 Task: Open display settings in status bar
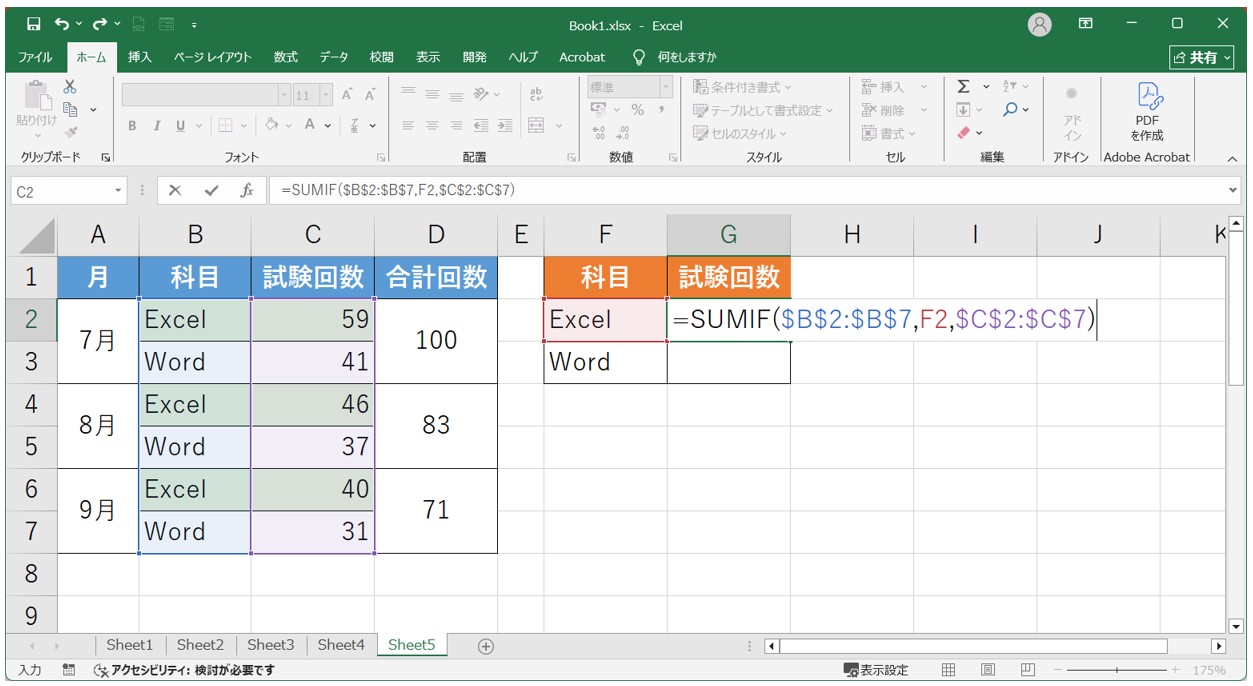point(876,670)
